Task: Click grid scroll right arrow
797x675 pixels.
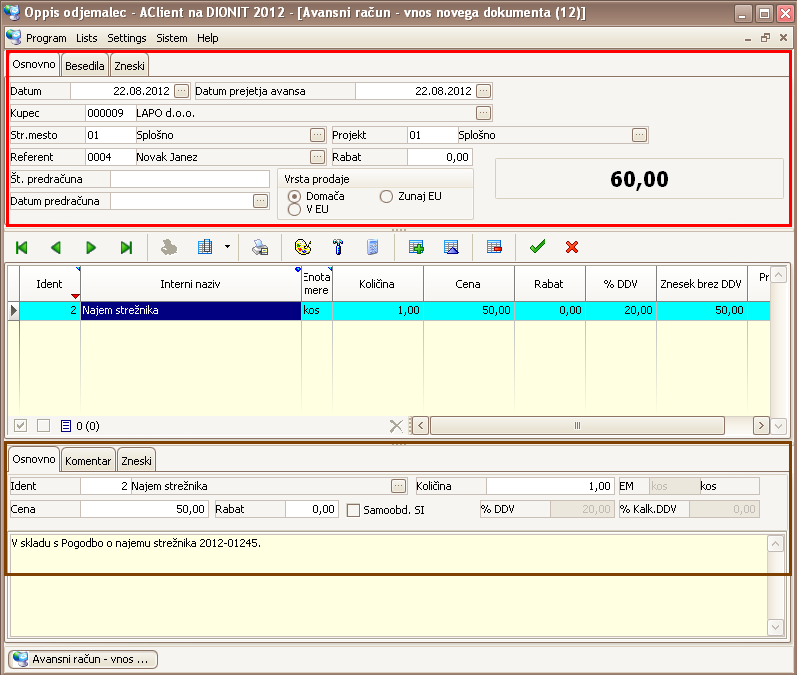Action: (760, 425)
